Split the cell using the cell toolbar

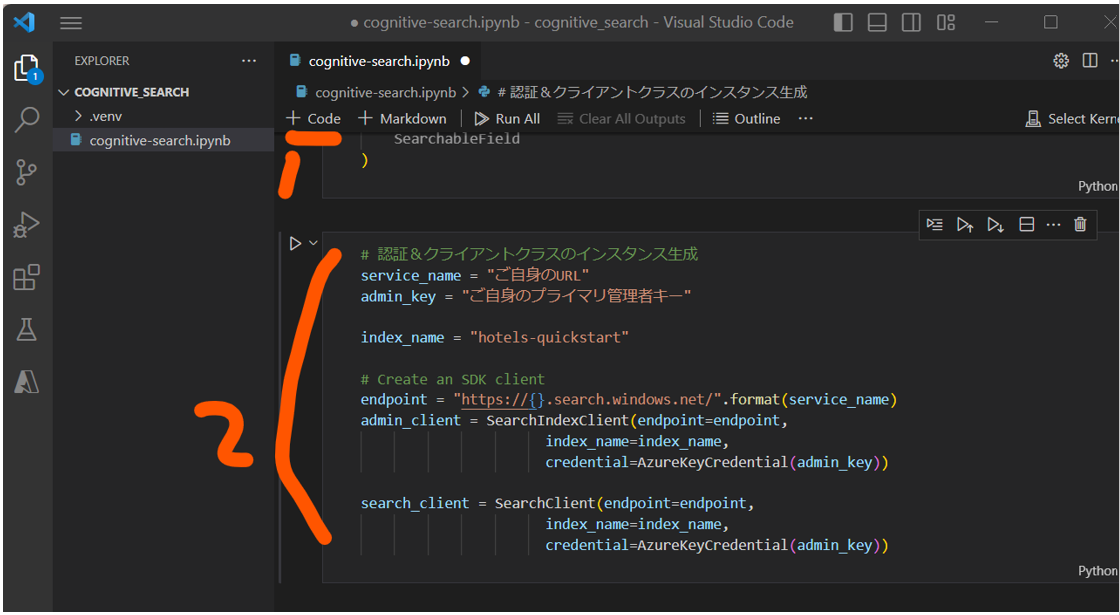(x=1026, y=224)
